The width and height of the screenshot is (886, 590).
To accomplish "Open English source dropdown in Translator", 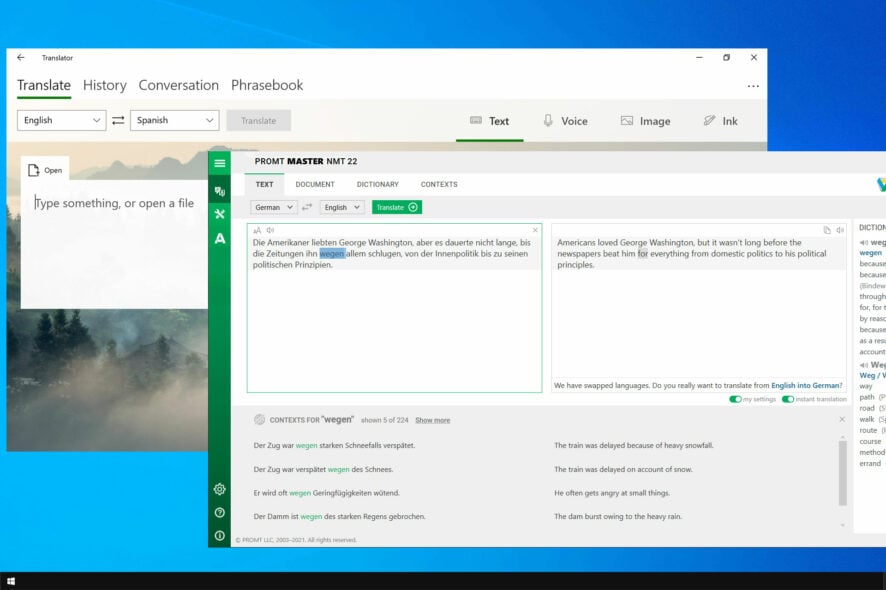I will click(62, 120).
